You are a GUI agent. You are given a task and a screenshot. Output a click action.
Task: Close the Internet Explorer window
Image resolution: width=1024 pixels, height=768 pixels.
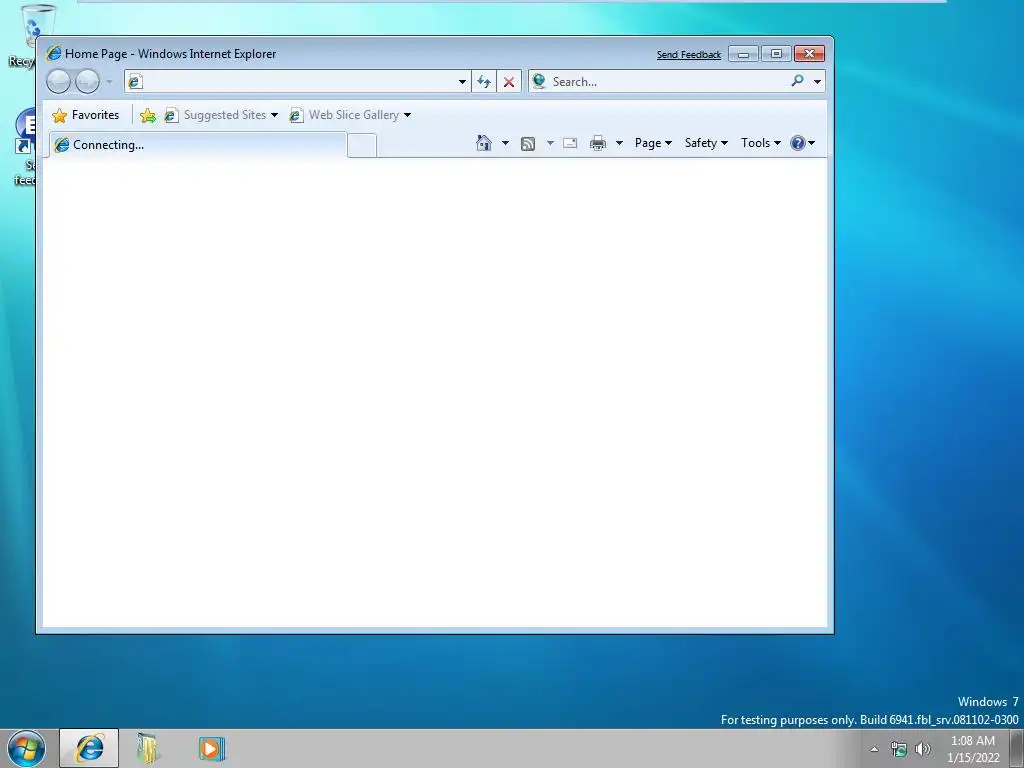pos(809,54)
